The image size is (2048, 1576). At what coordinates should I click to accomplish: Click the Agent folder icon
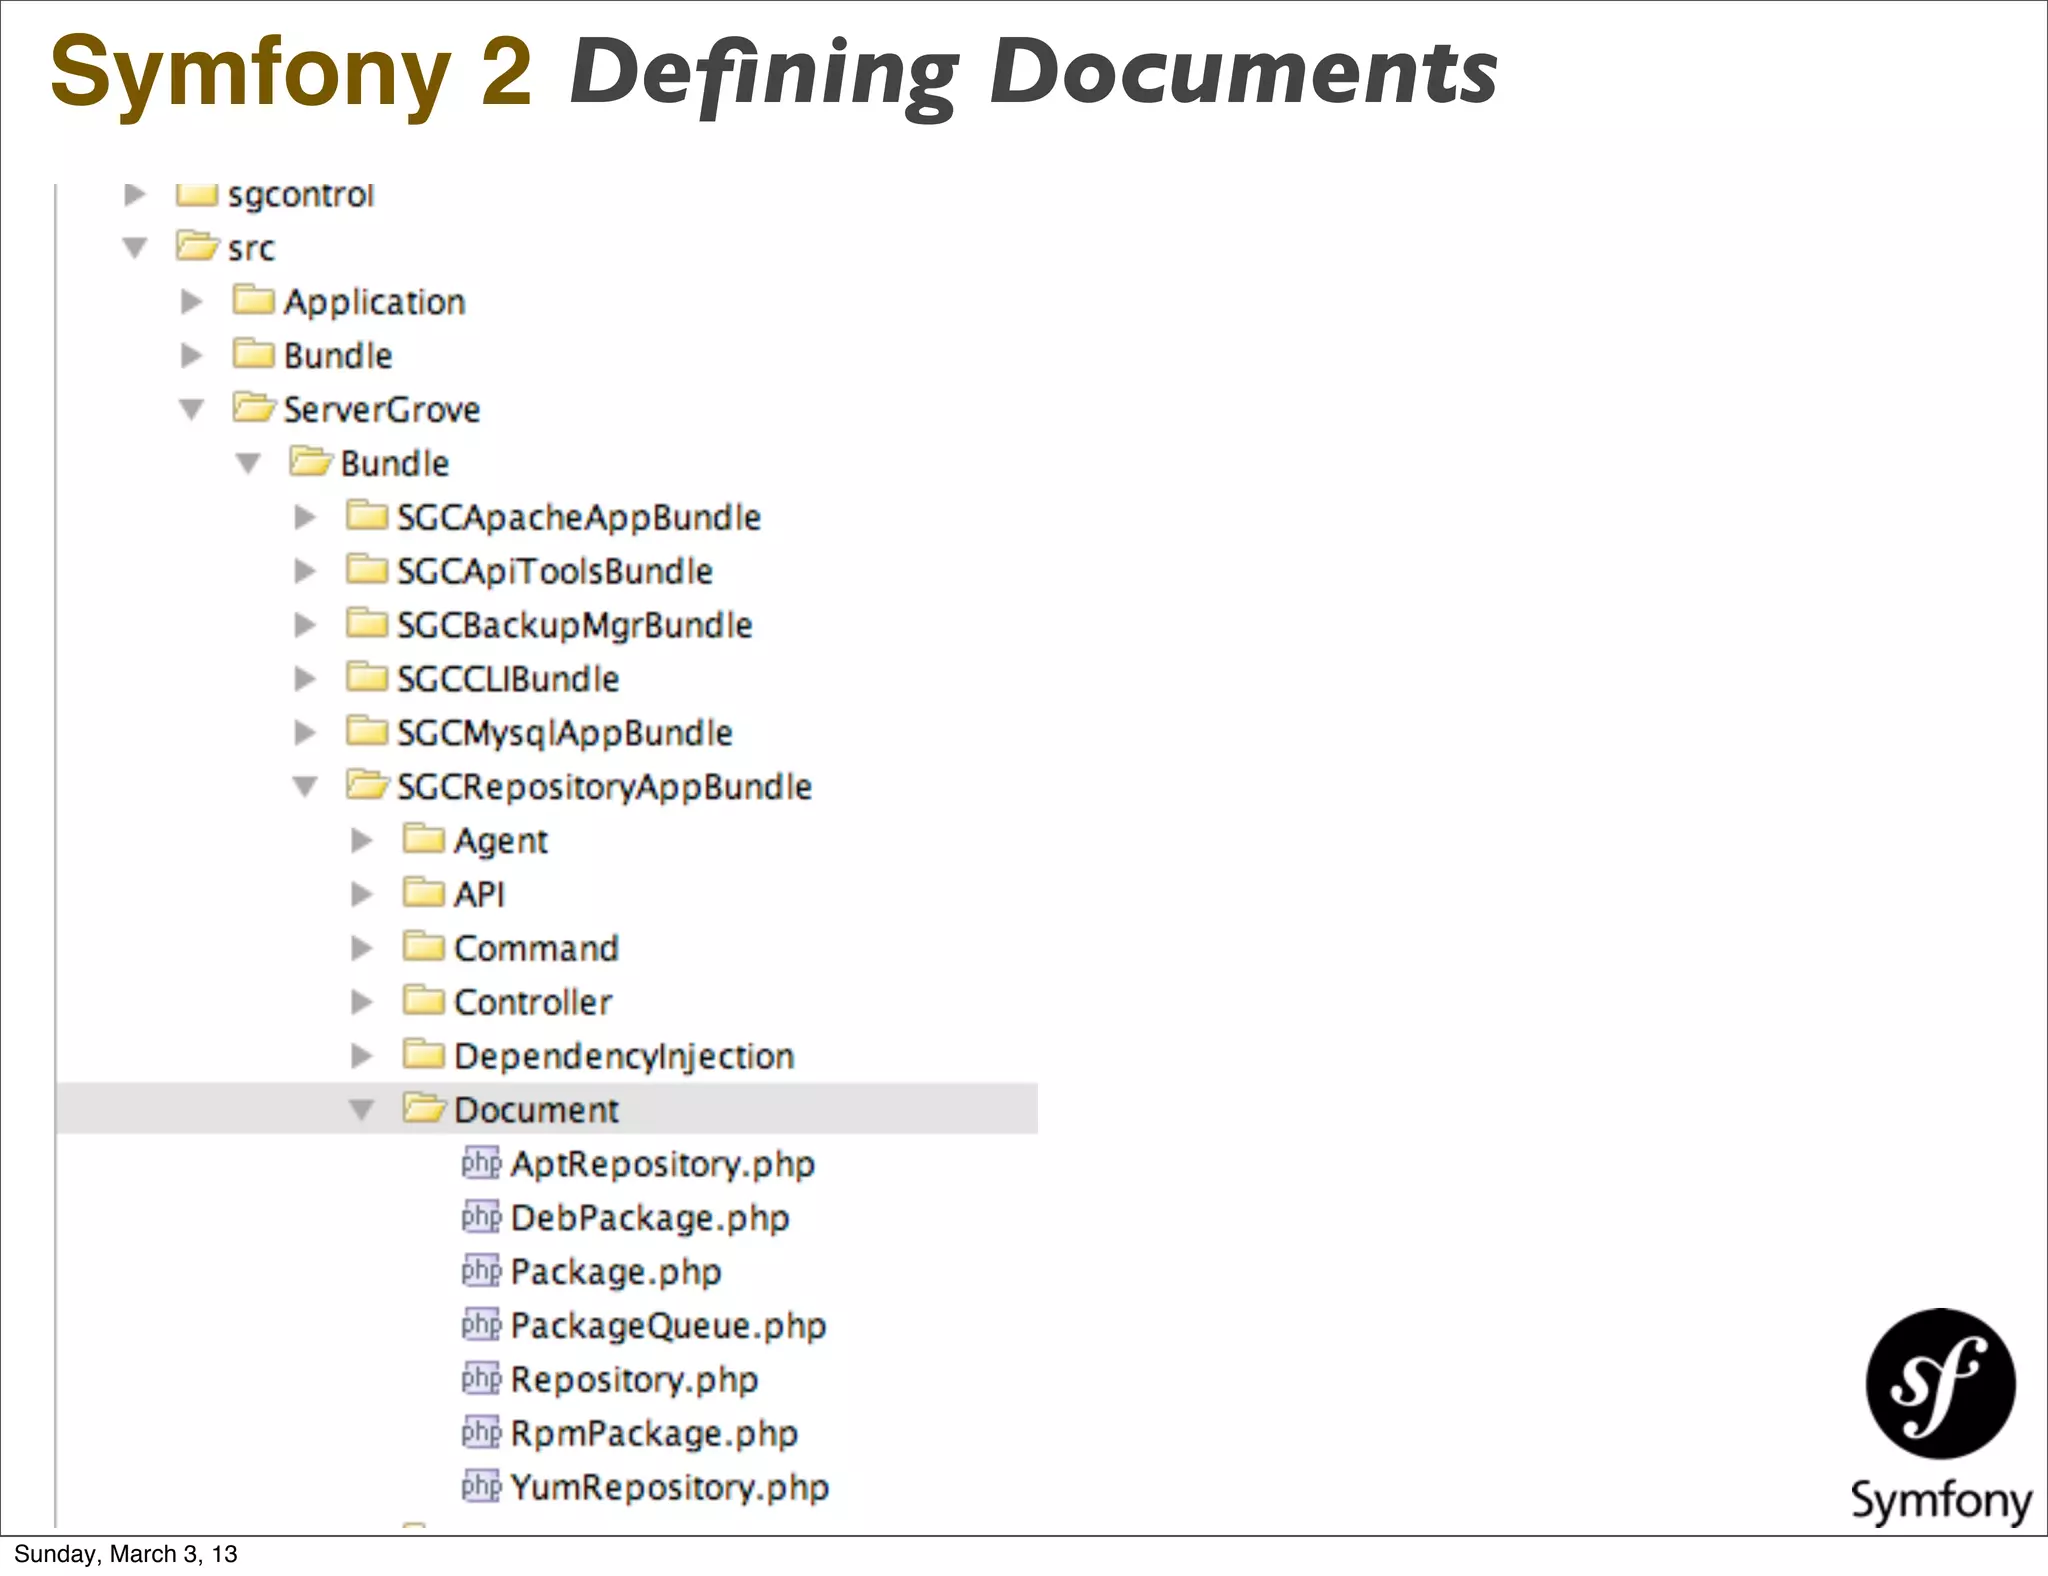(x=424, y=837)
